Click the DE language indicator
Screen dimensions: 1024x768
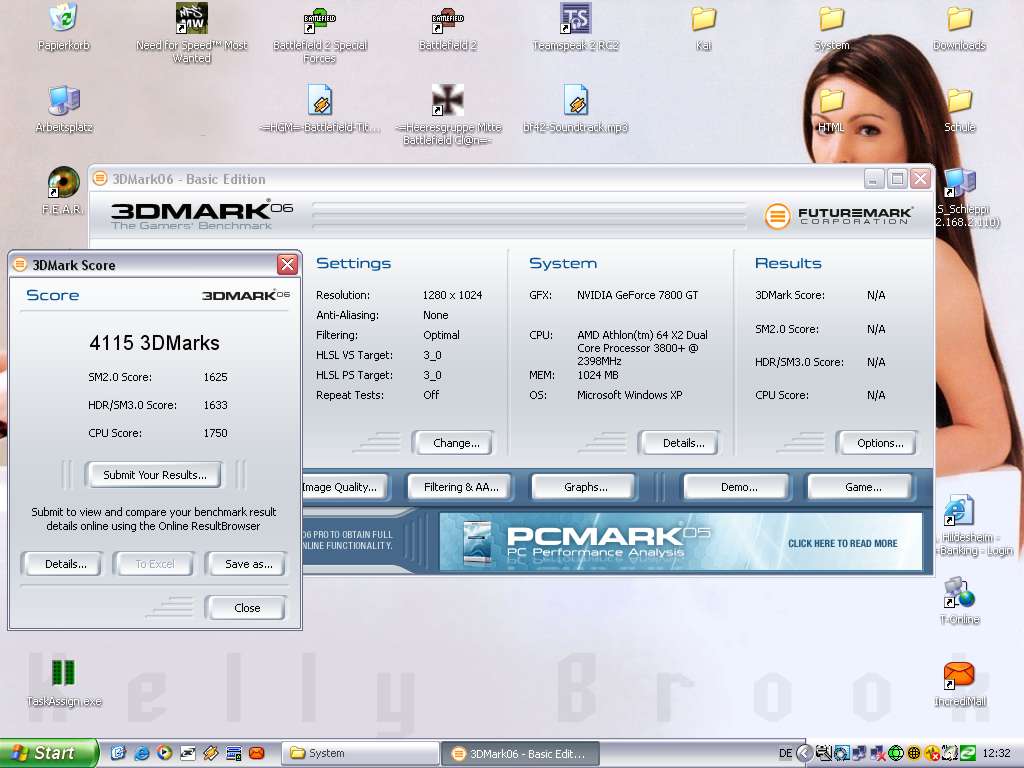(x=785, y=753)
